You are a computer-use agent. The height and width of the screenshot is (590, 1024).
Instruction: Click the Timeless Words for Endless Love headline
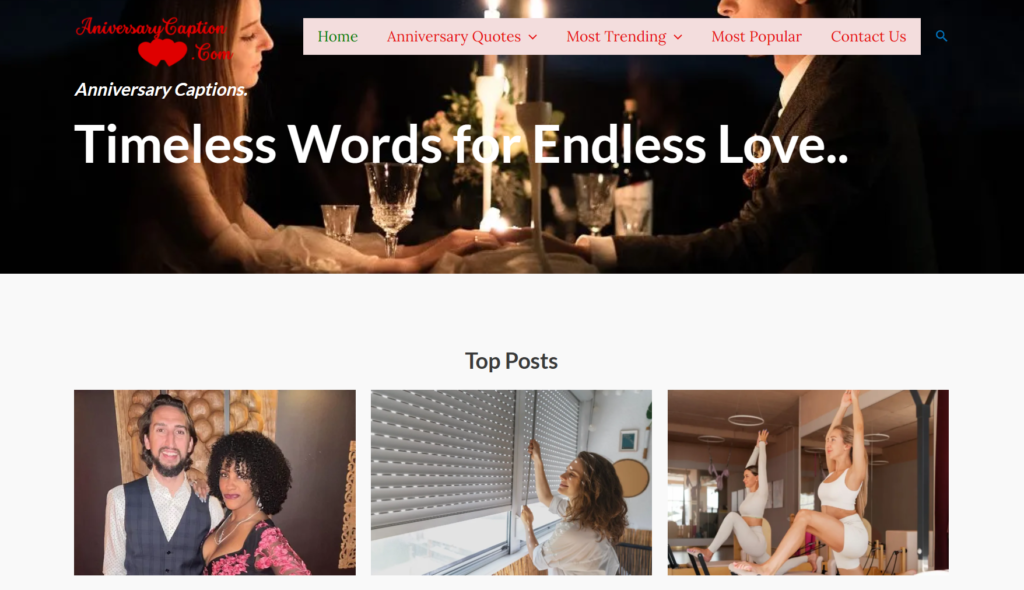click(x=461, y=144)
